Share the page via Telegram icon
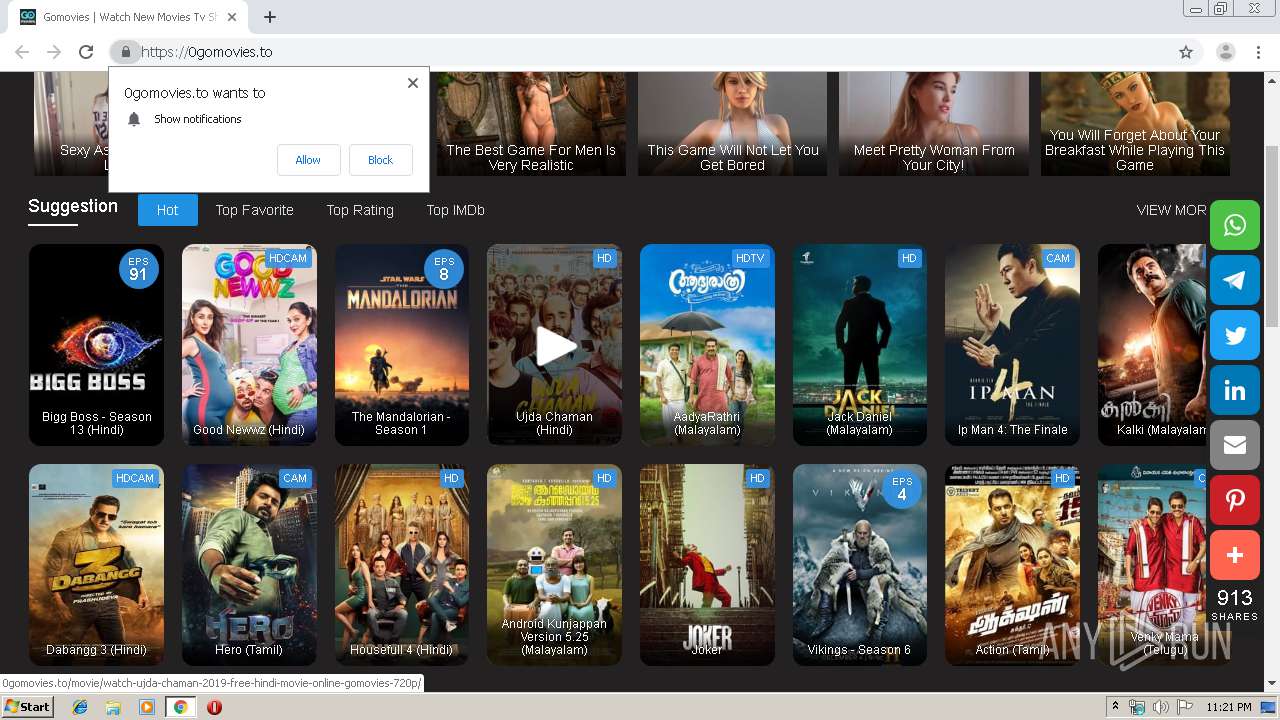Viewport: 1280px width, 720px height. [x=1235, y=281]
